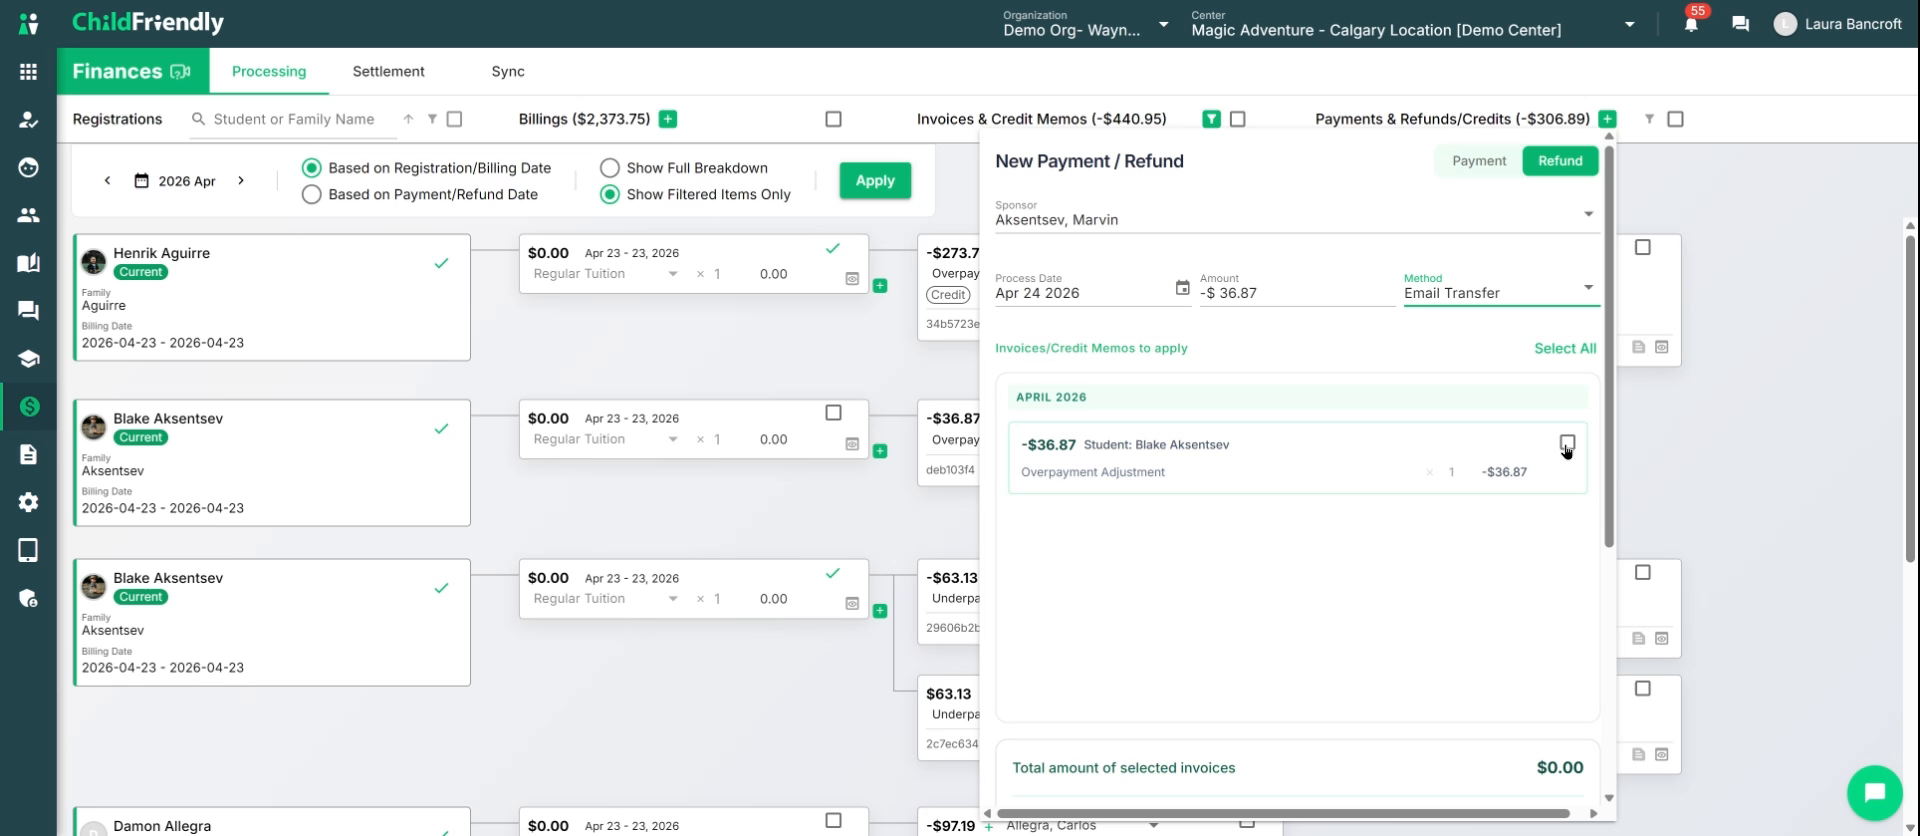Select Based on Payment/Refund Date radio
The image size is (1920, 836).
[312, 194]
